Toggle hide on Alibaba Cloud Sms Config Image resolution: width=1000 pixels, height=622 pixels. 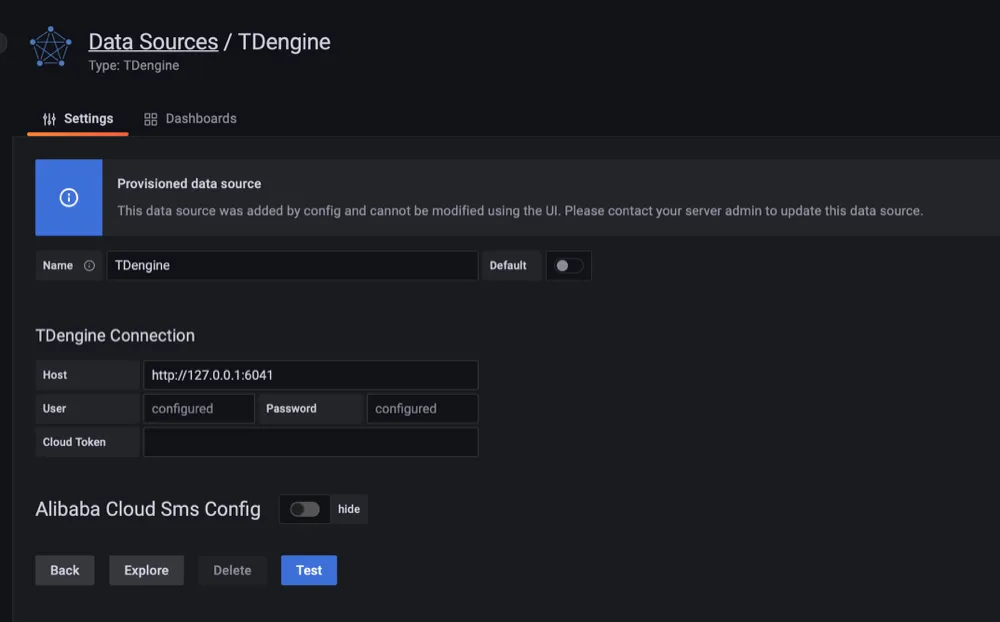pos(305,509)
